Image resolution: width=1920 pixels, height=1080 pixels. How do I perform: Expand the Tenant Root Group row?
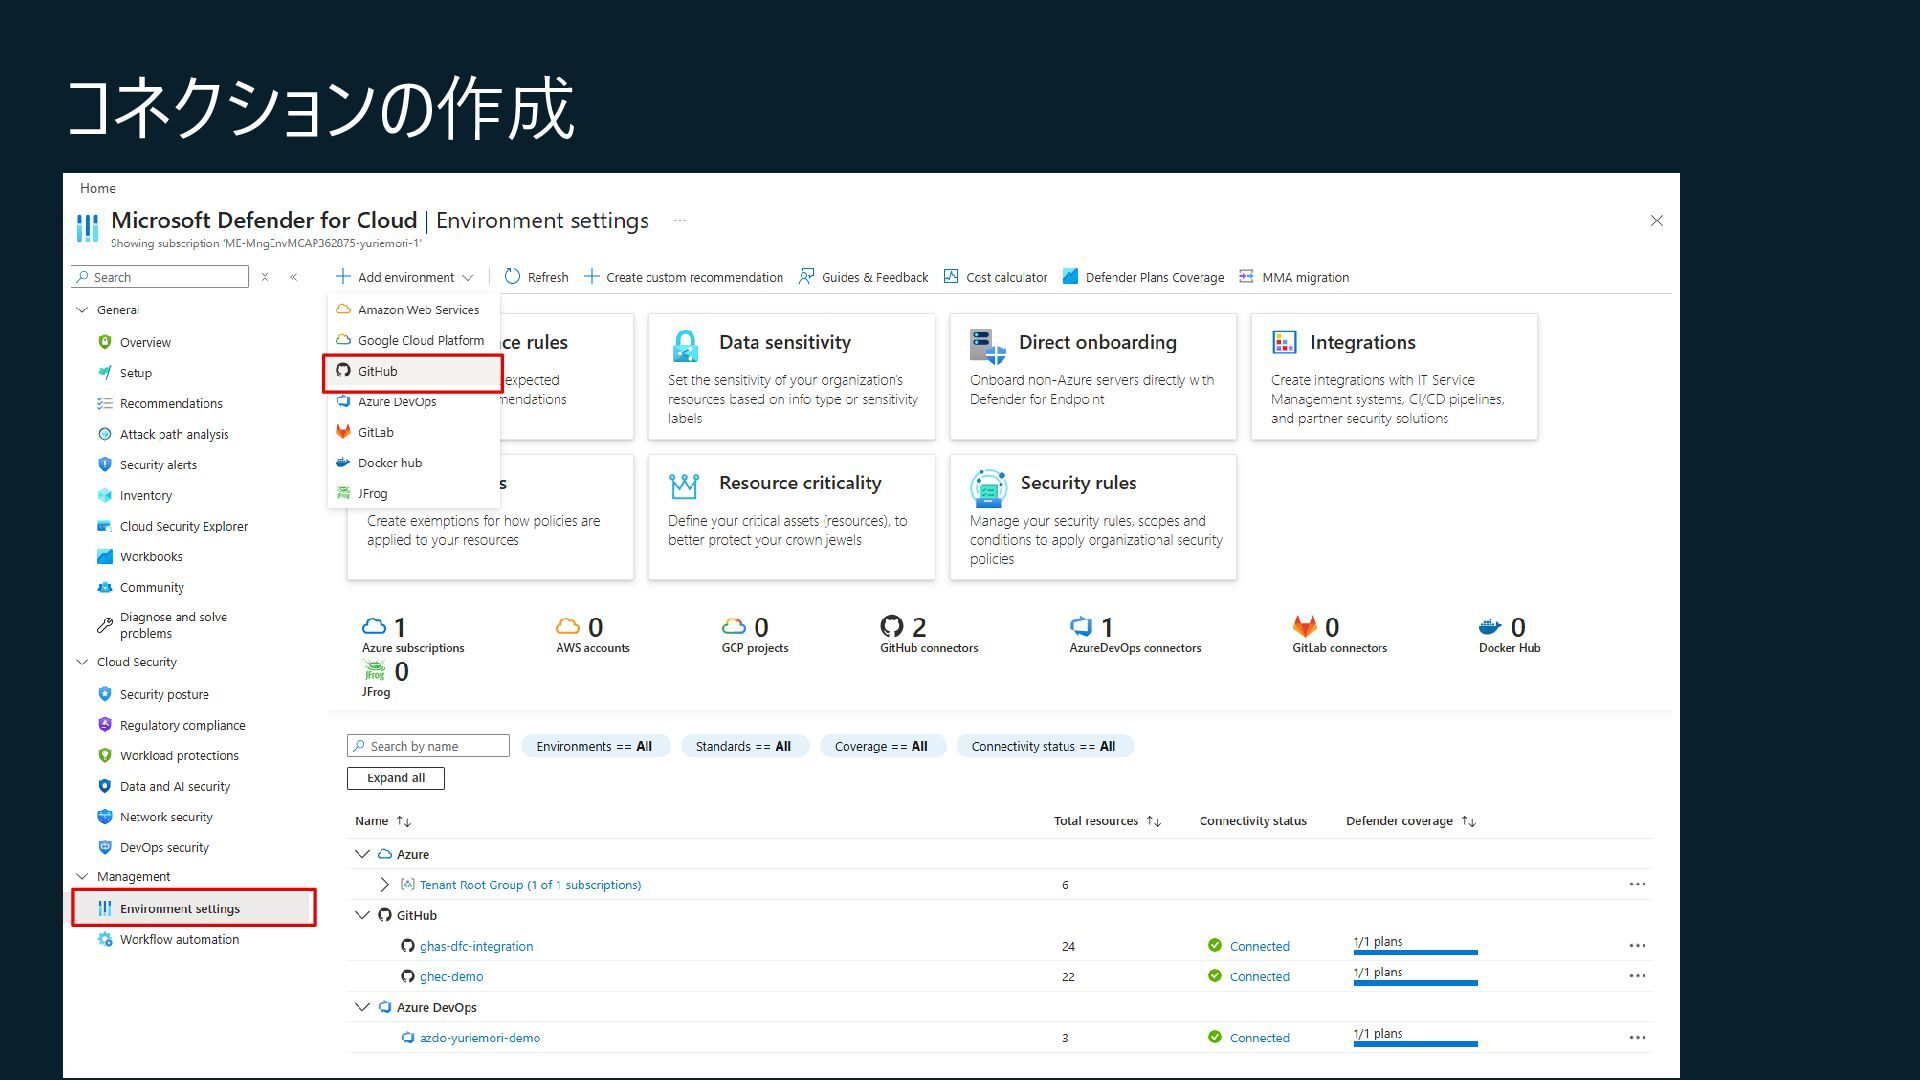coord(384,885)
